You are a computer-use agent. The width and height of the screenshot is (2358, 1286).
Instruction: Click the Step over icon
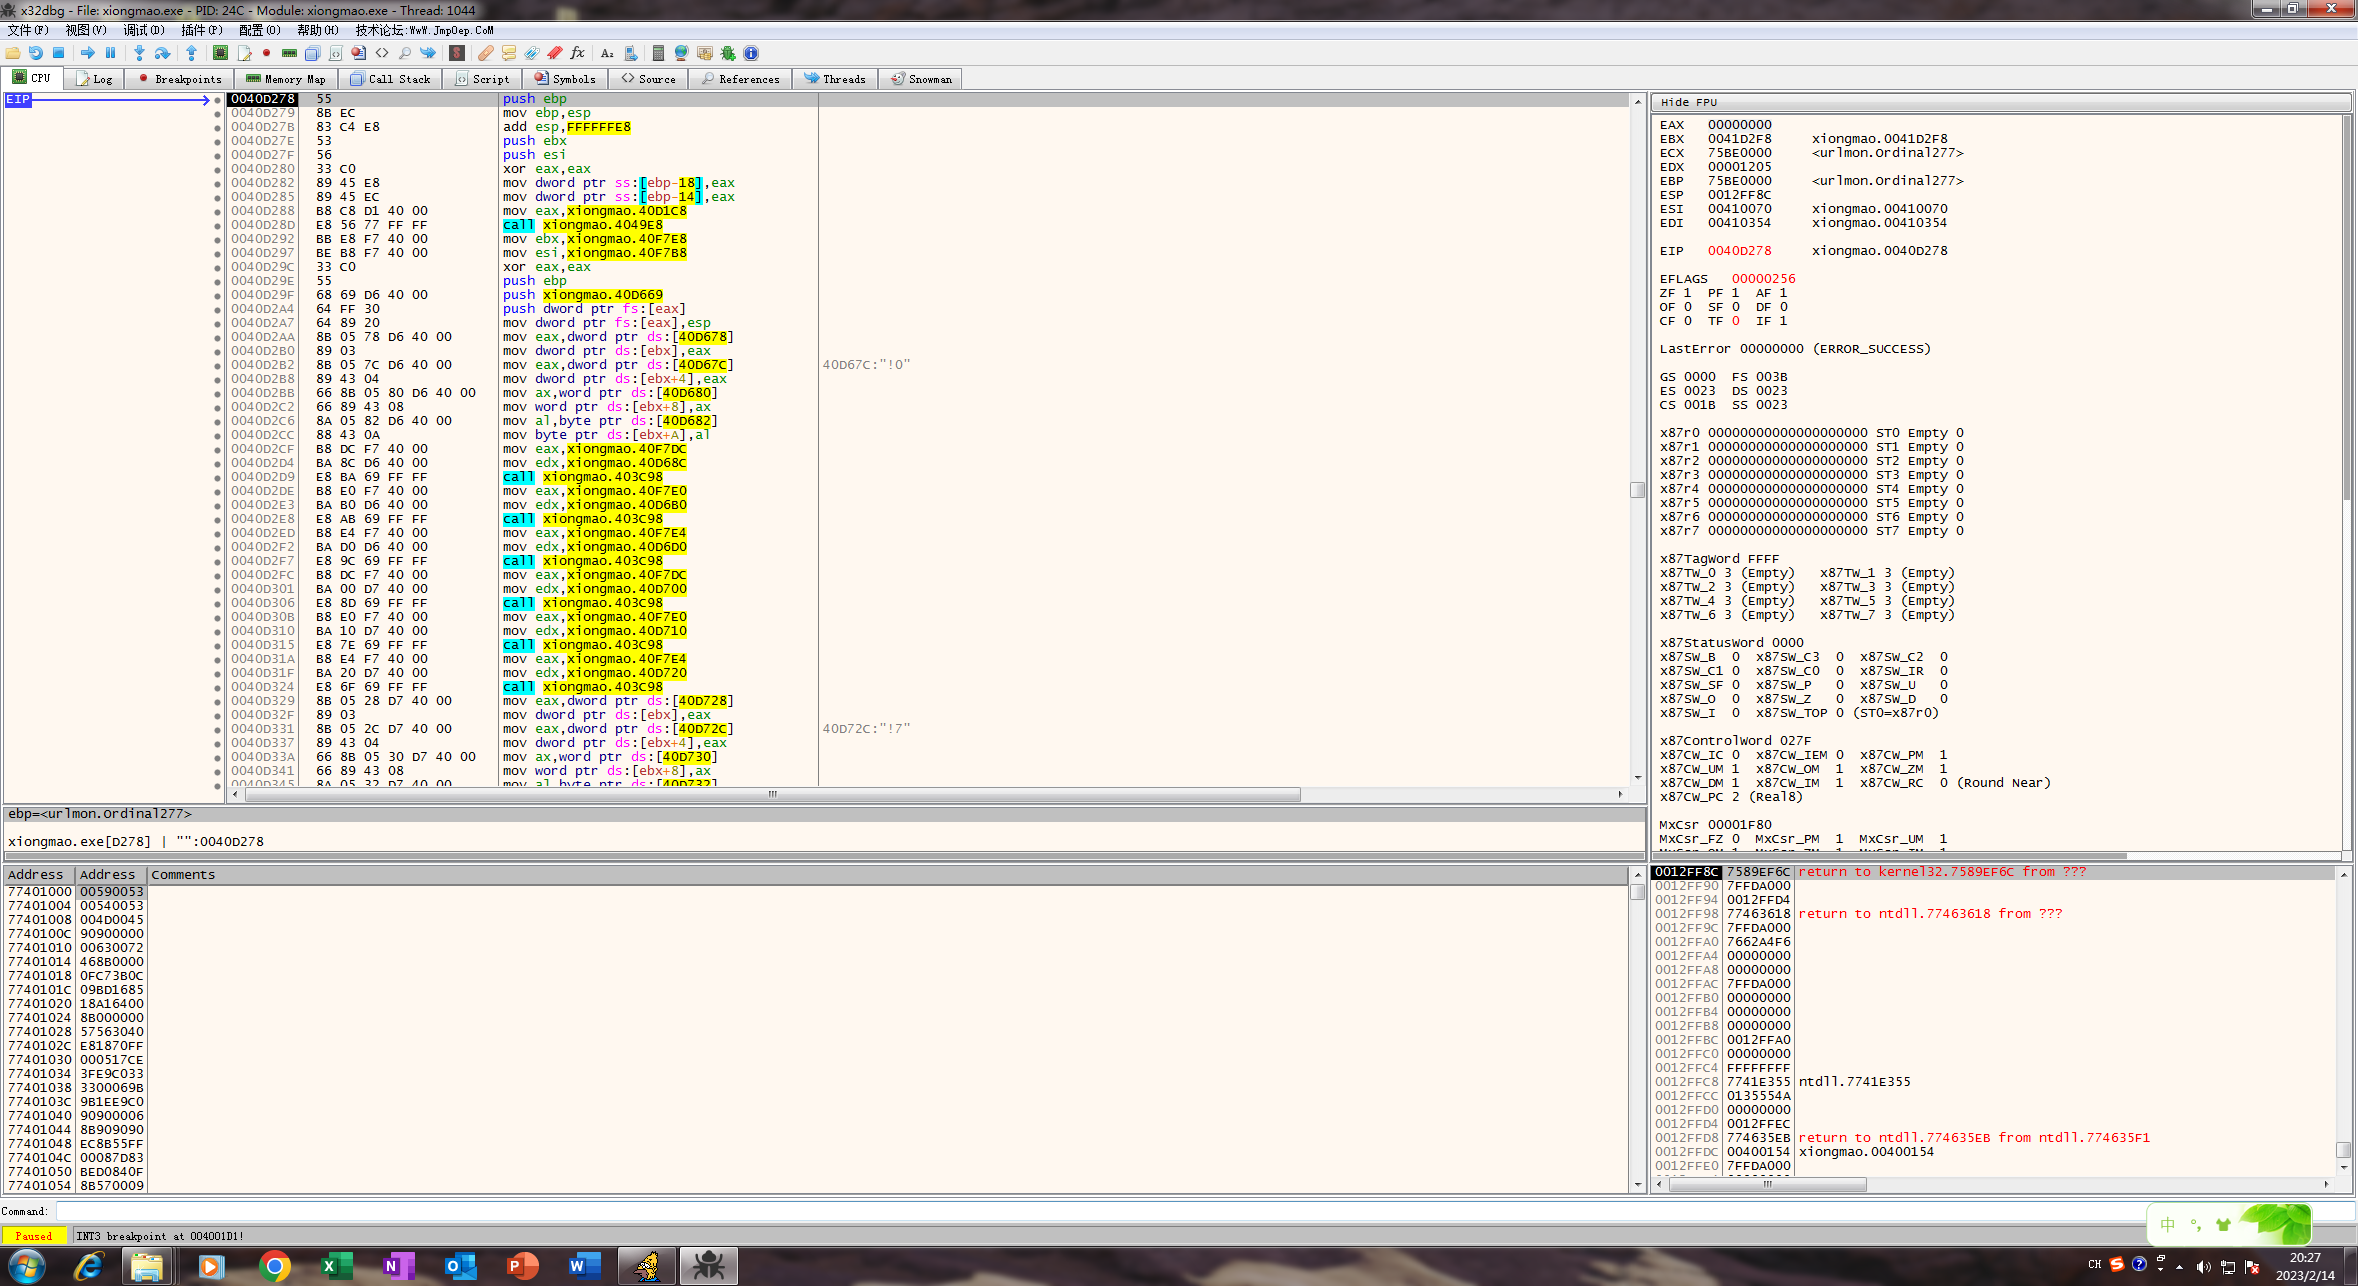162,53
